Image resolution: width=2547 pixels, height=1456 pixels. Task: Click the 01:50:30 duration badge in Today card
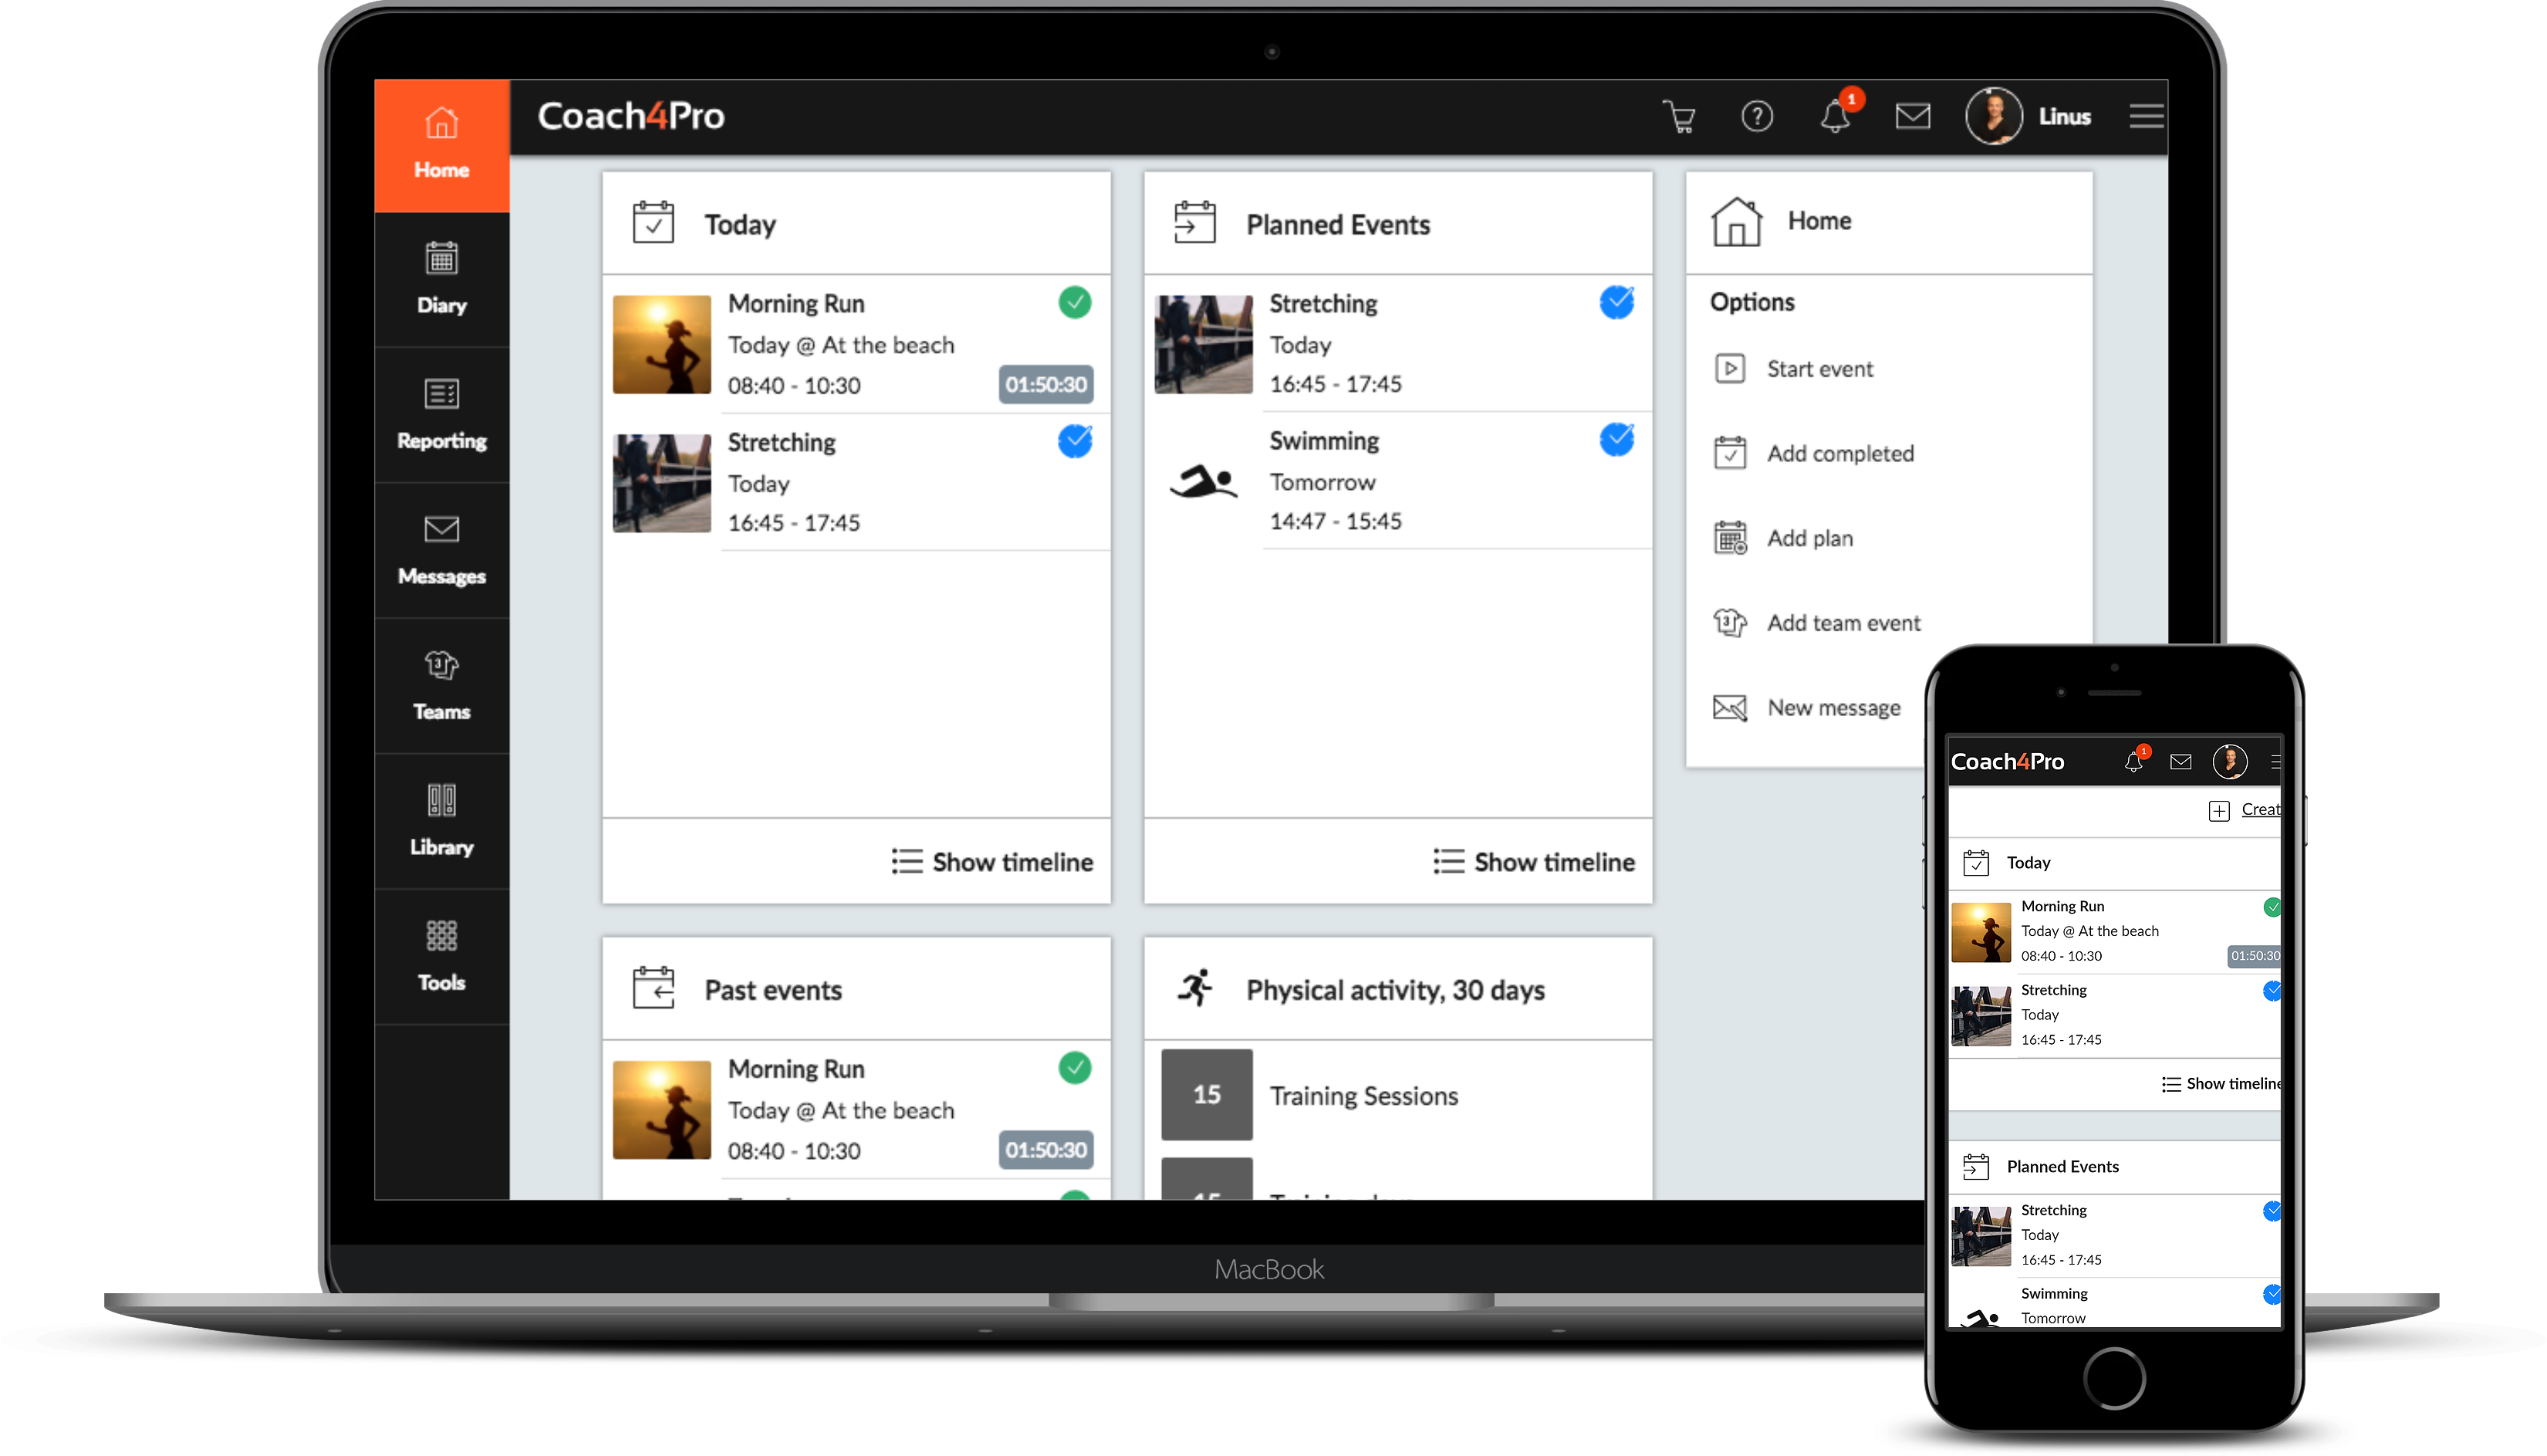pyautogui.click(x=1046, y=385)
